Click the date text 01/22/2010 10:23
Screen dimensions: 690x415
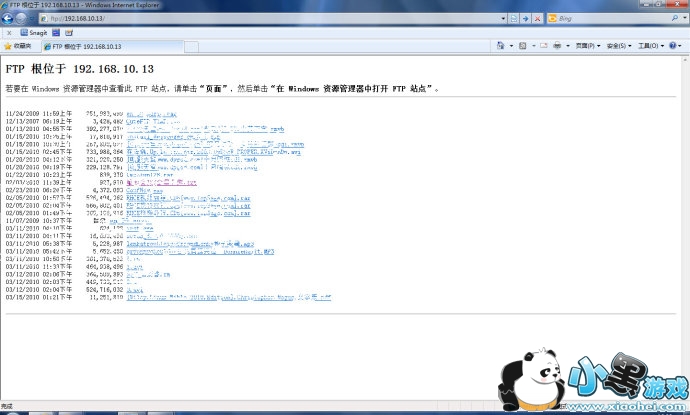[x=39, y=175]
